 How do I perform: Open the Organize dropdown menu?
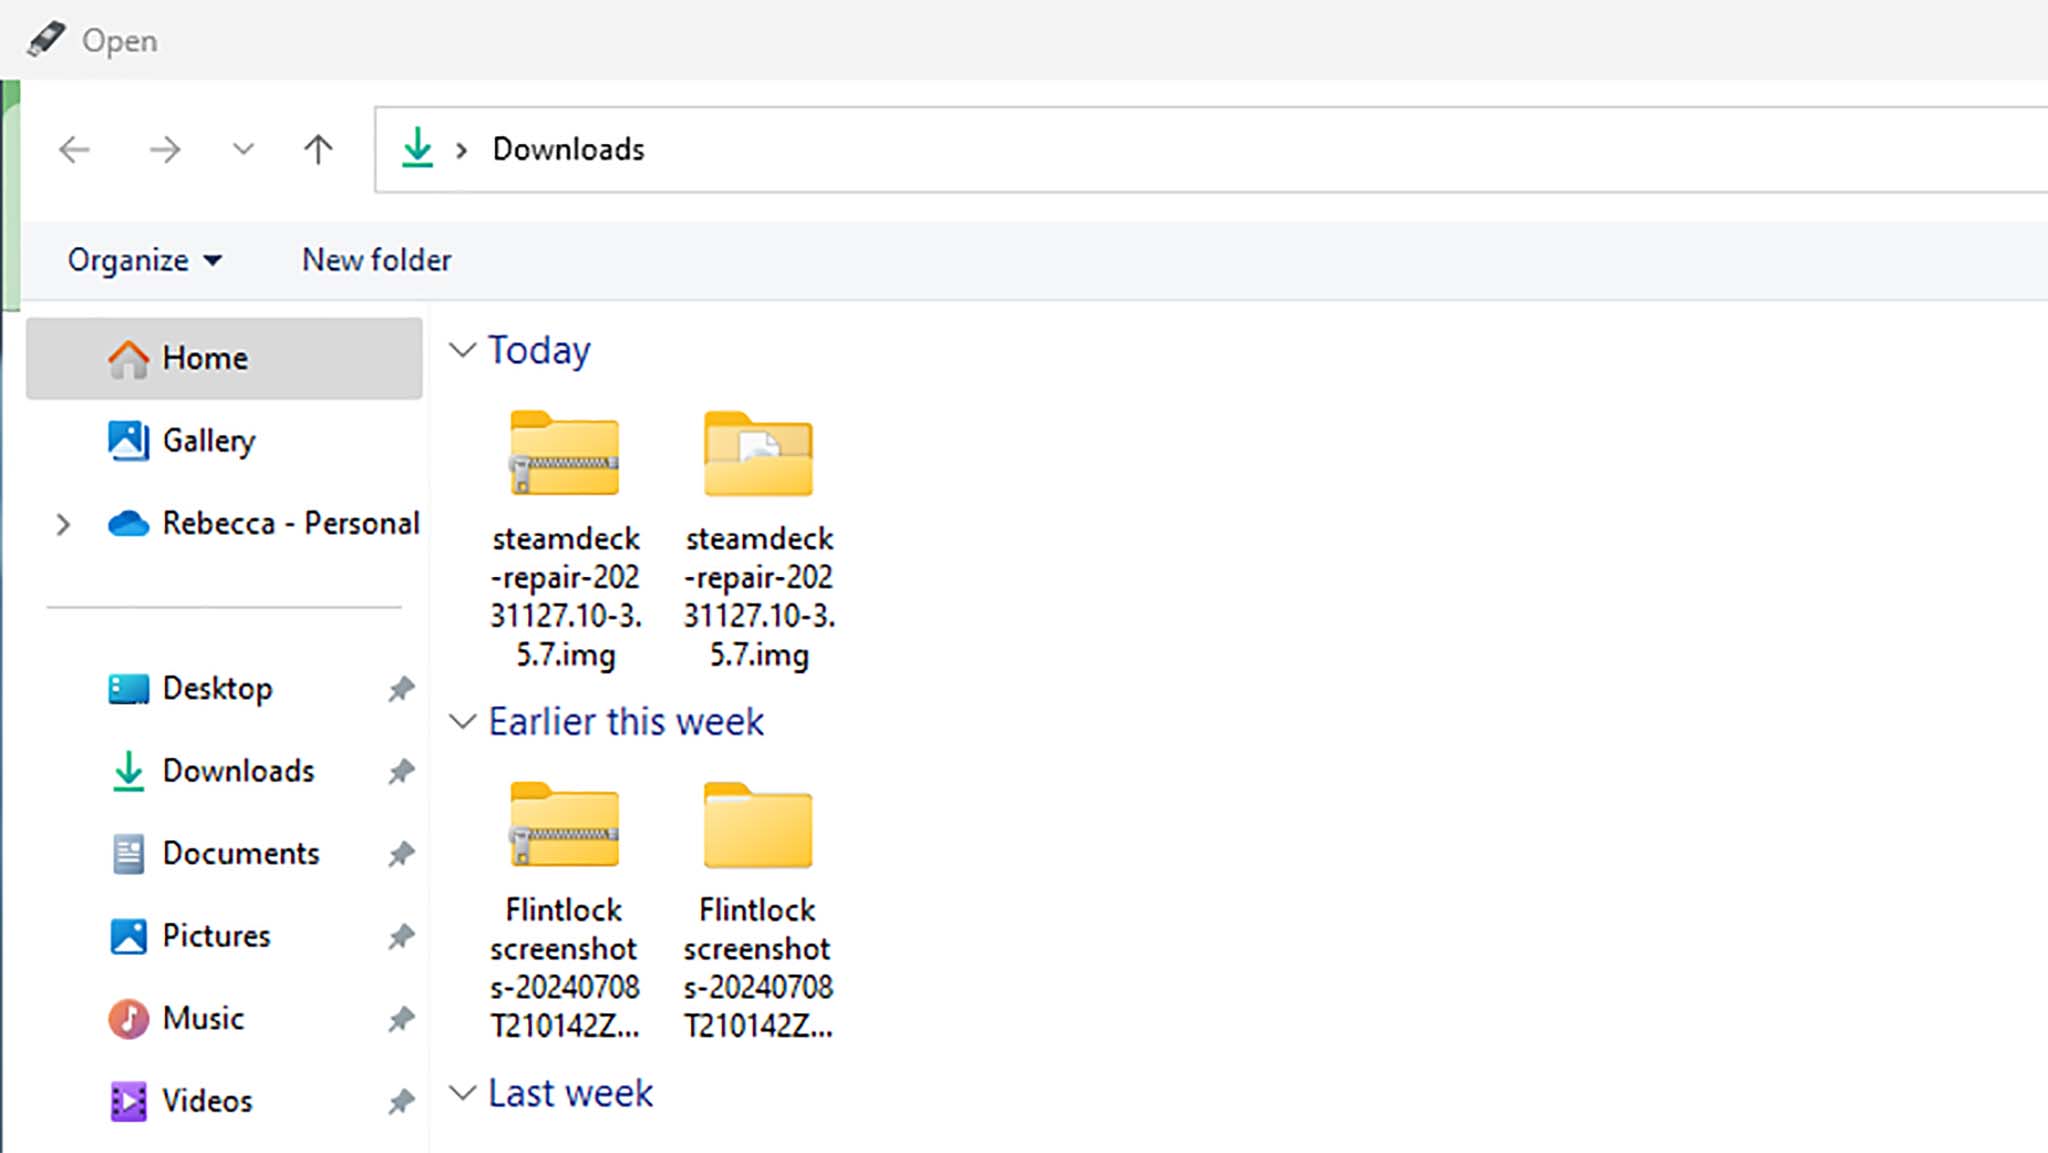point(145,259)
